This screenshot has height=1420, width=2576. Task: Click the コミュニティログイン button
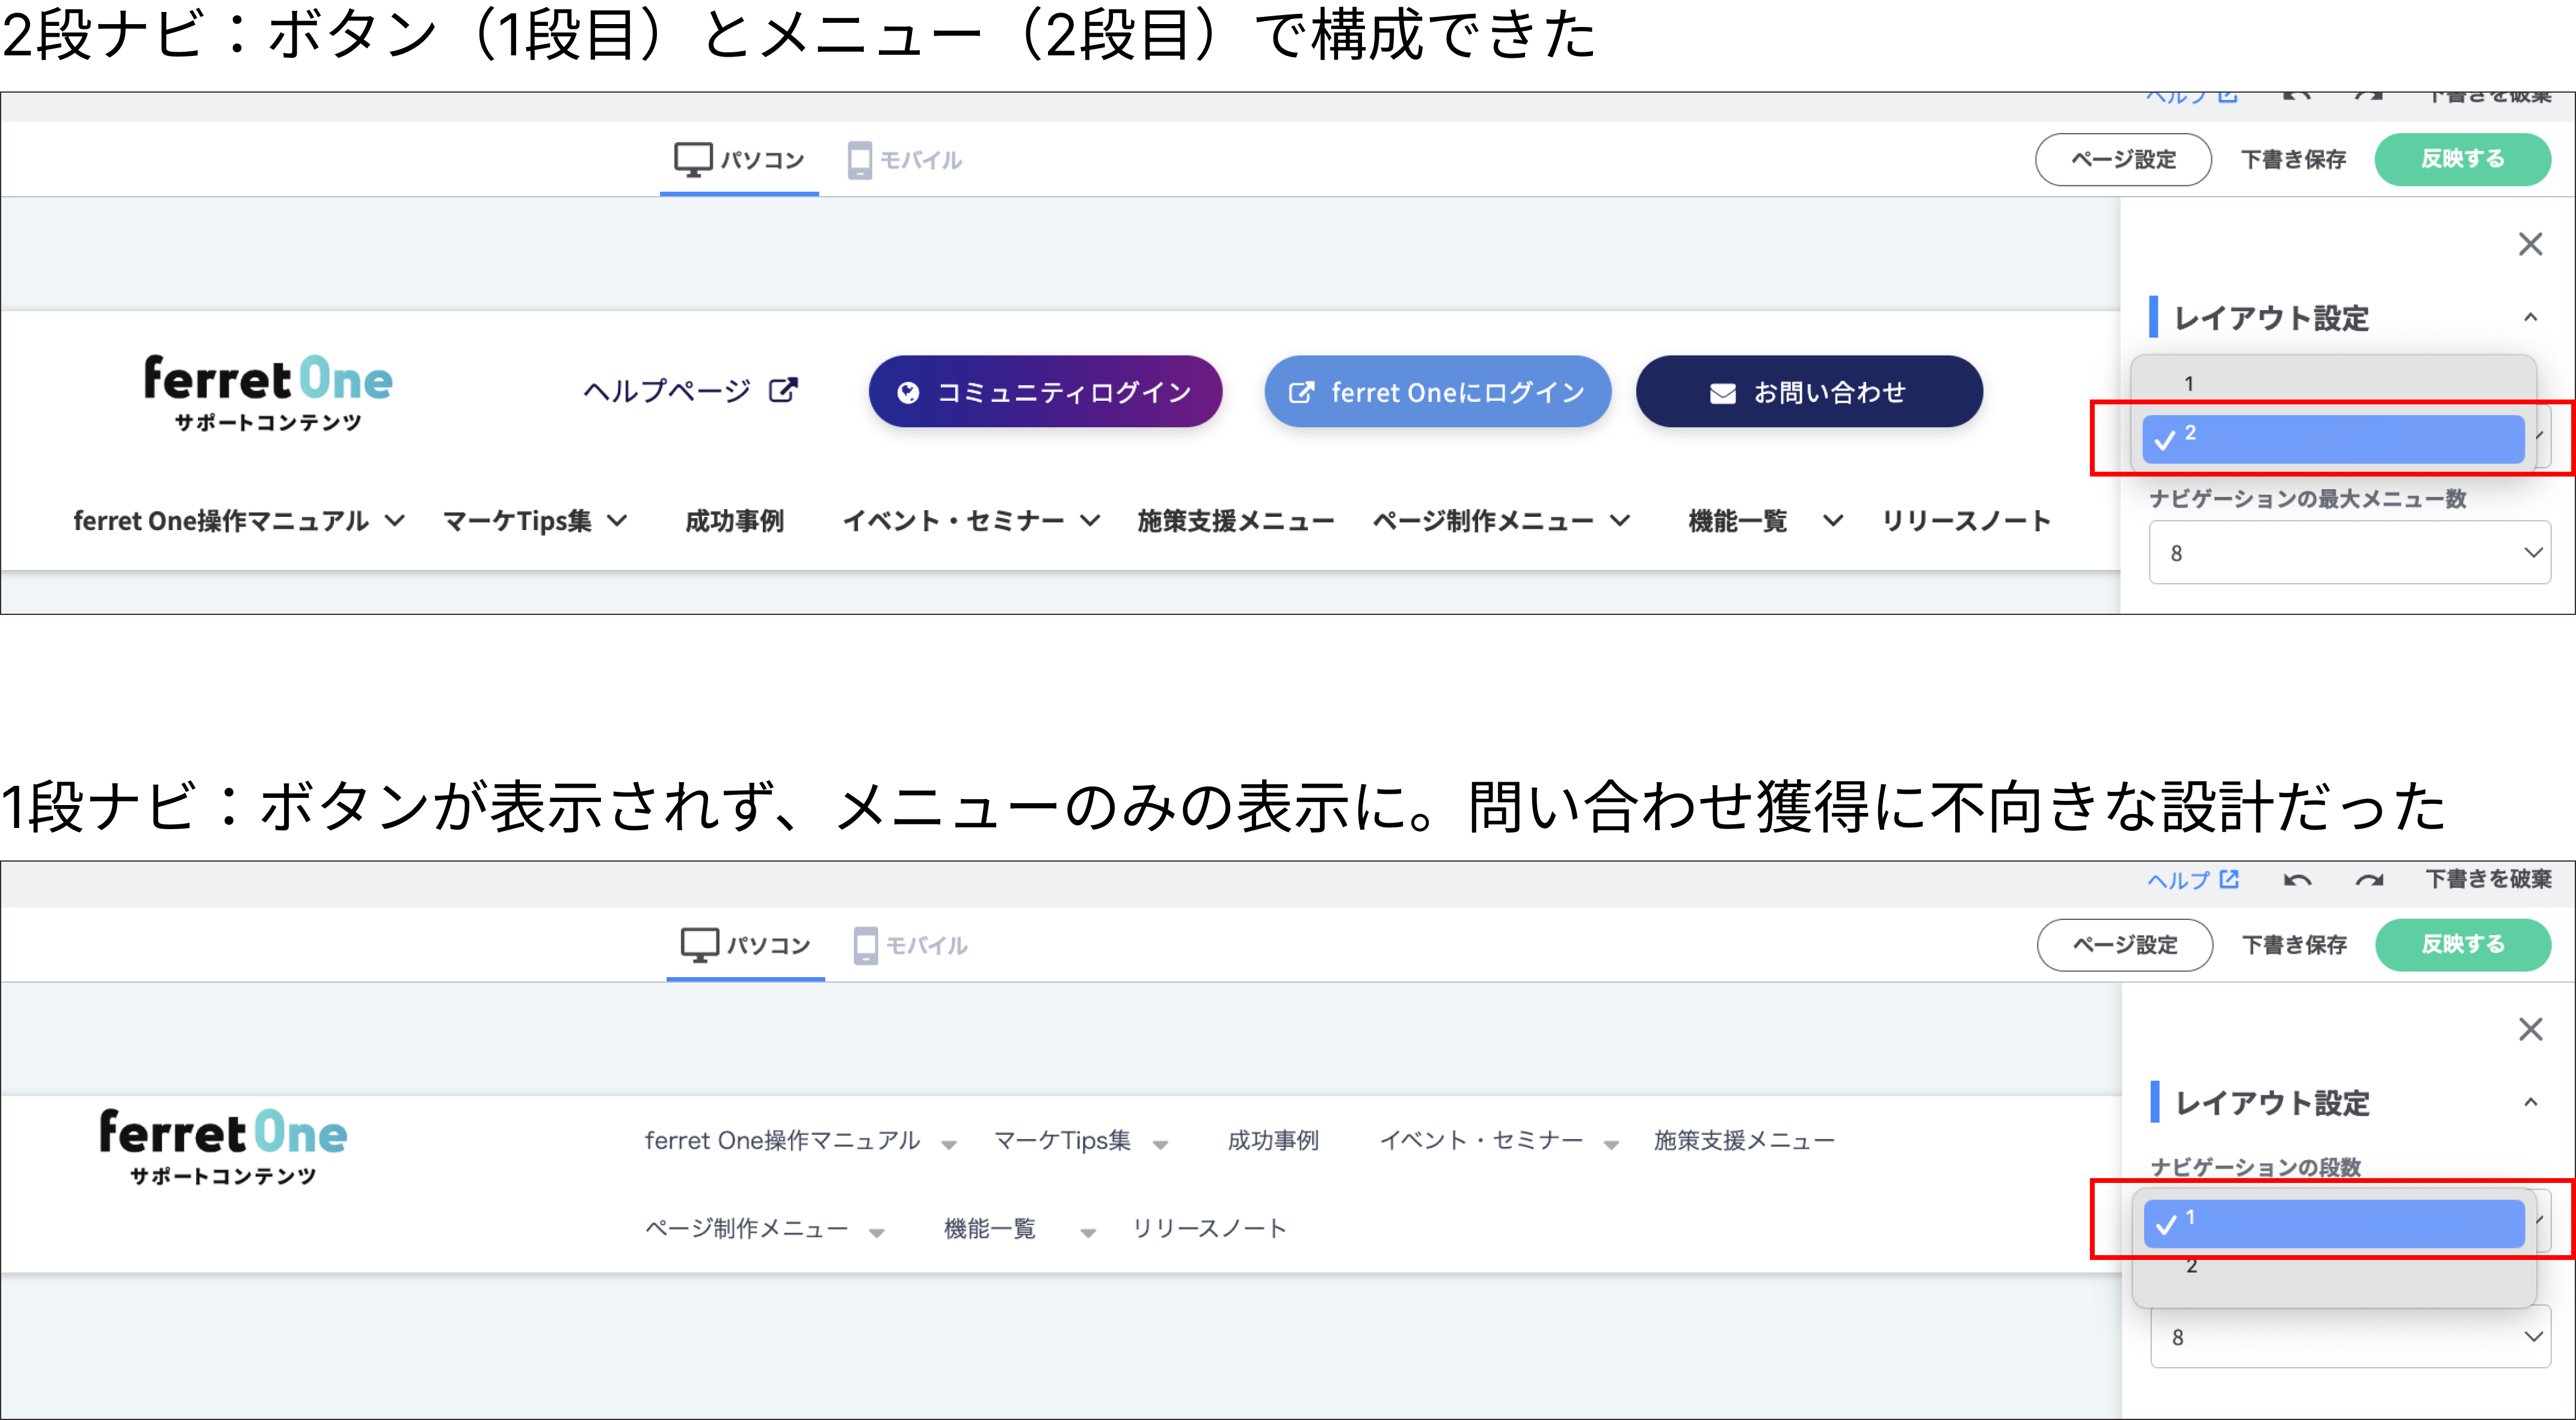point(1045,392)
